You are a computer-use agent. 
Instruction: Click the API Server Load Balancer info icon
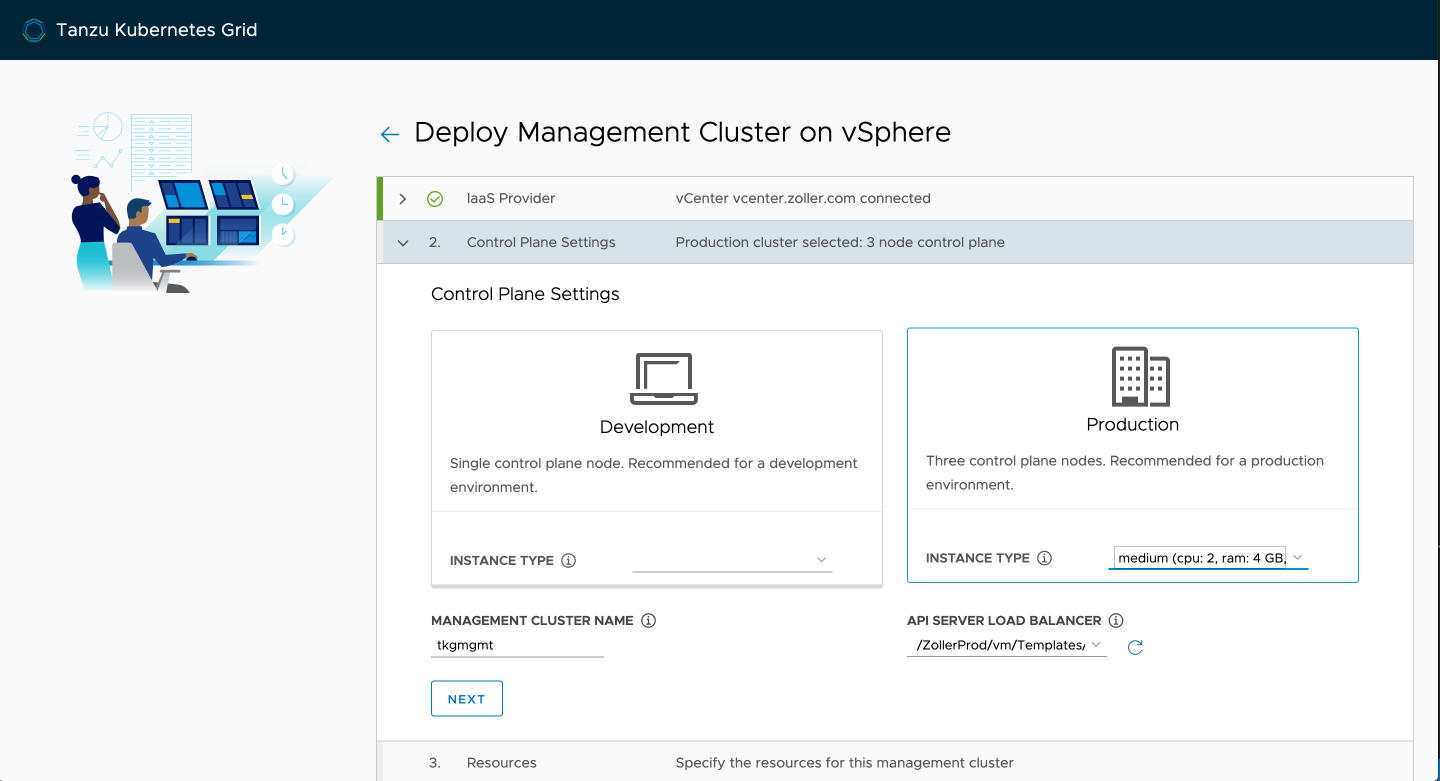[x=1117, y=621]
